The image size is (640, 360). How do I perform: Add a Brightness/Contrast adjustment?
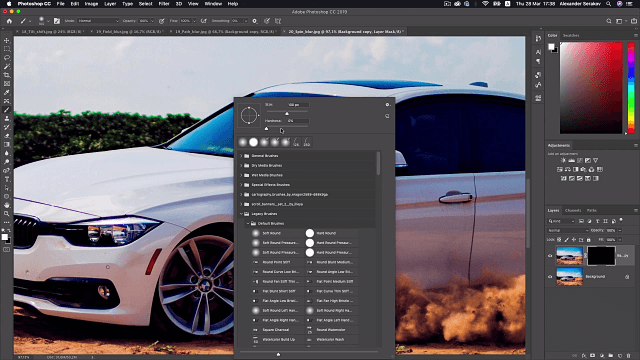[563, 160]
